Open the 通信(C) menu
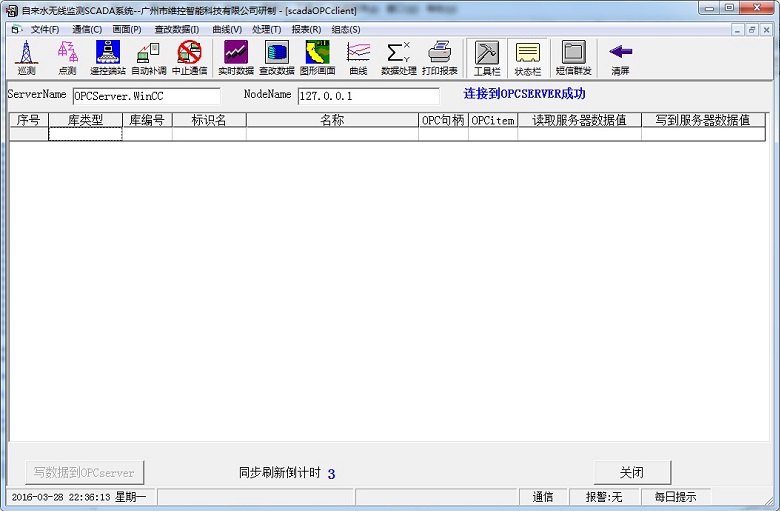780x511 pixels. 87,29
